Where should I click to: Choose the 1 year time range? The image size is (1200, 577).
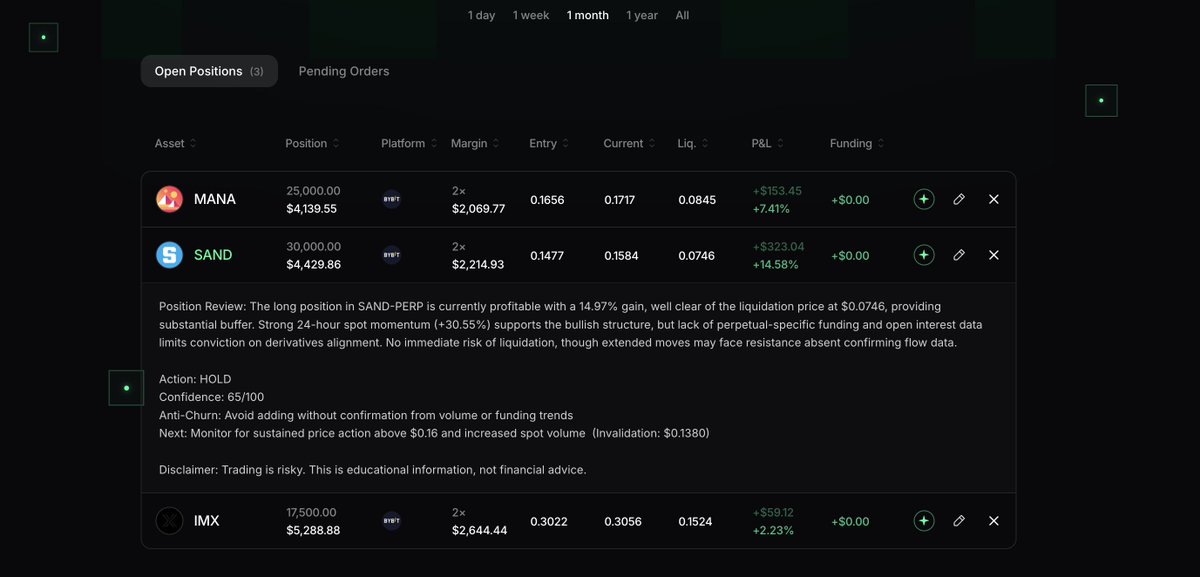coord(642,15)
